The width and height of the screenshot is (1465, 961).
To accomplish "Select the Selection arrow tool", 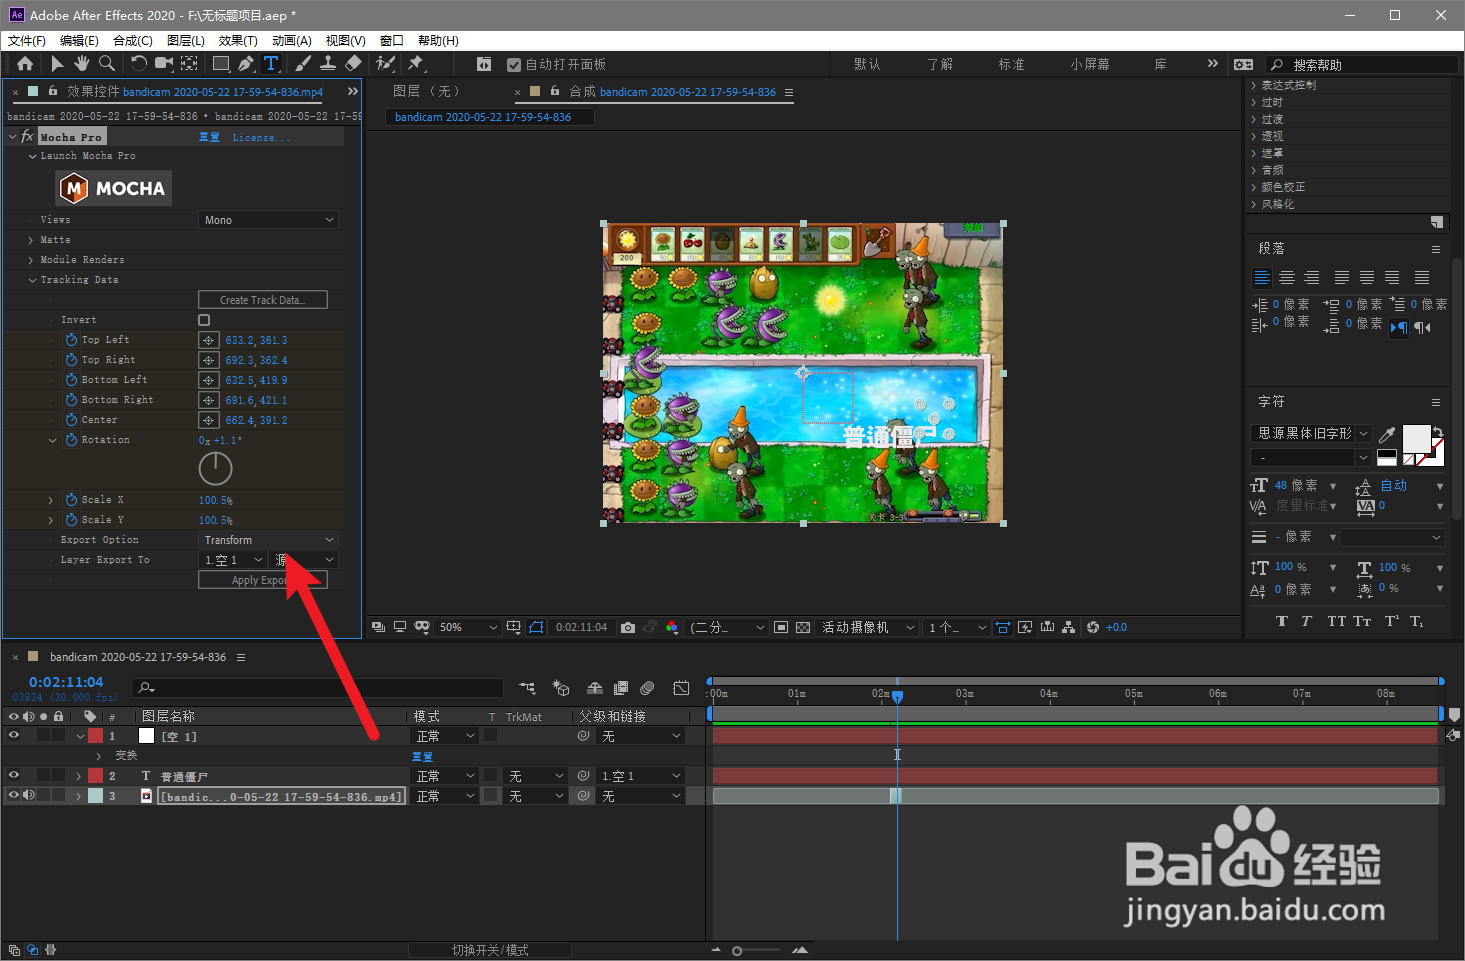I will [x=56, y=63].
